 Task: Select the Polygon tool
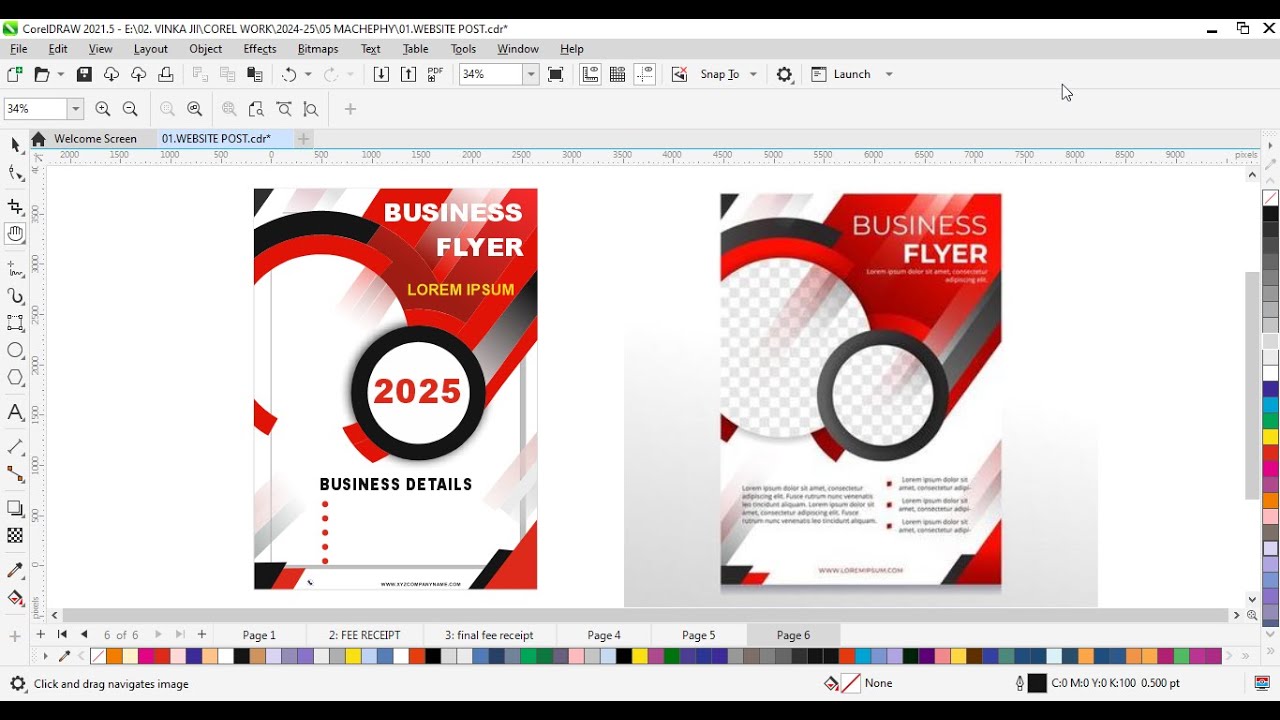[15, 378]
